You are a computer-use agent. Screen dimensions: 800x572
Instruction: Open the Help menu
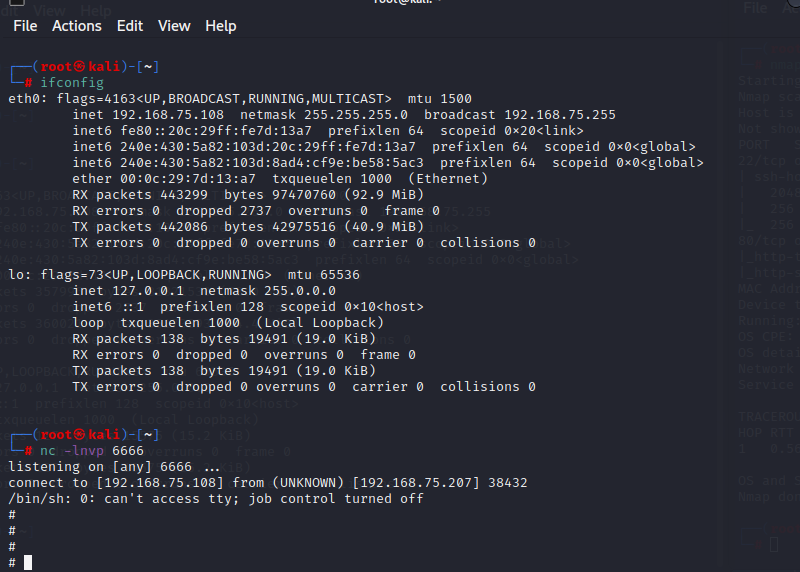[x=220, y=26]
